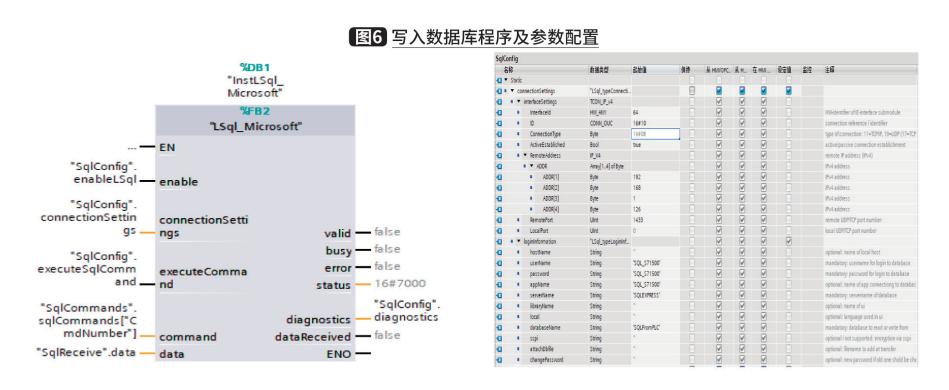Click the data icon beside the Static row
Screen dimensions: 949x390
499,80
